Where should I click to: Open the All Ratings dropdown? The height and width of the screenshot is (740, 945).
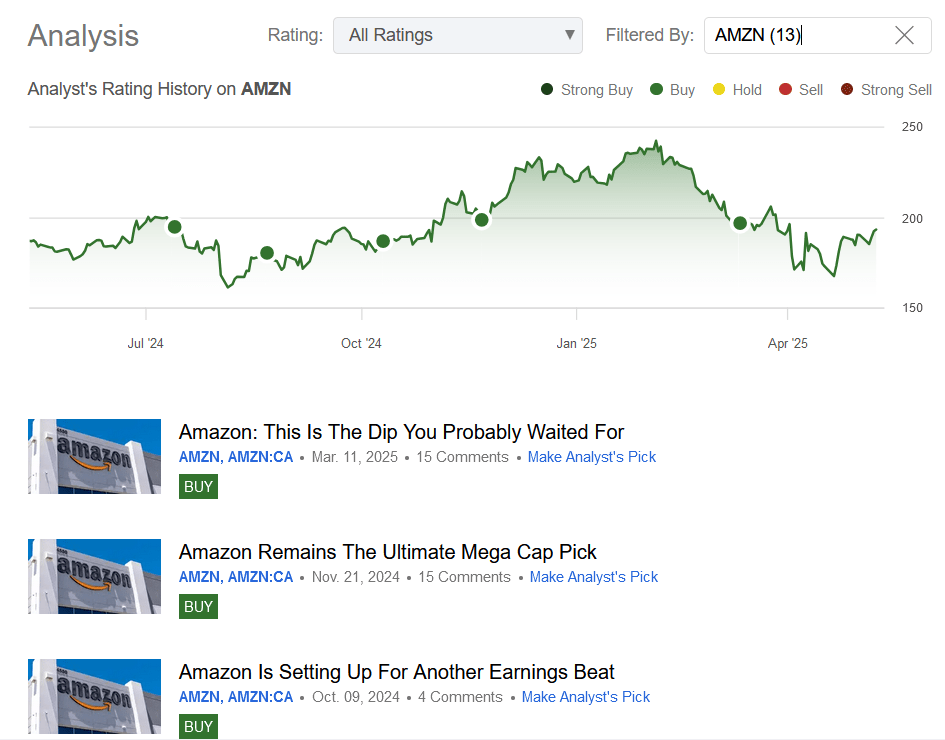pos(457,35)
